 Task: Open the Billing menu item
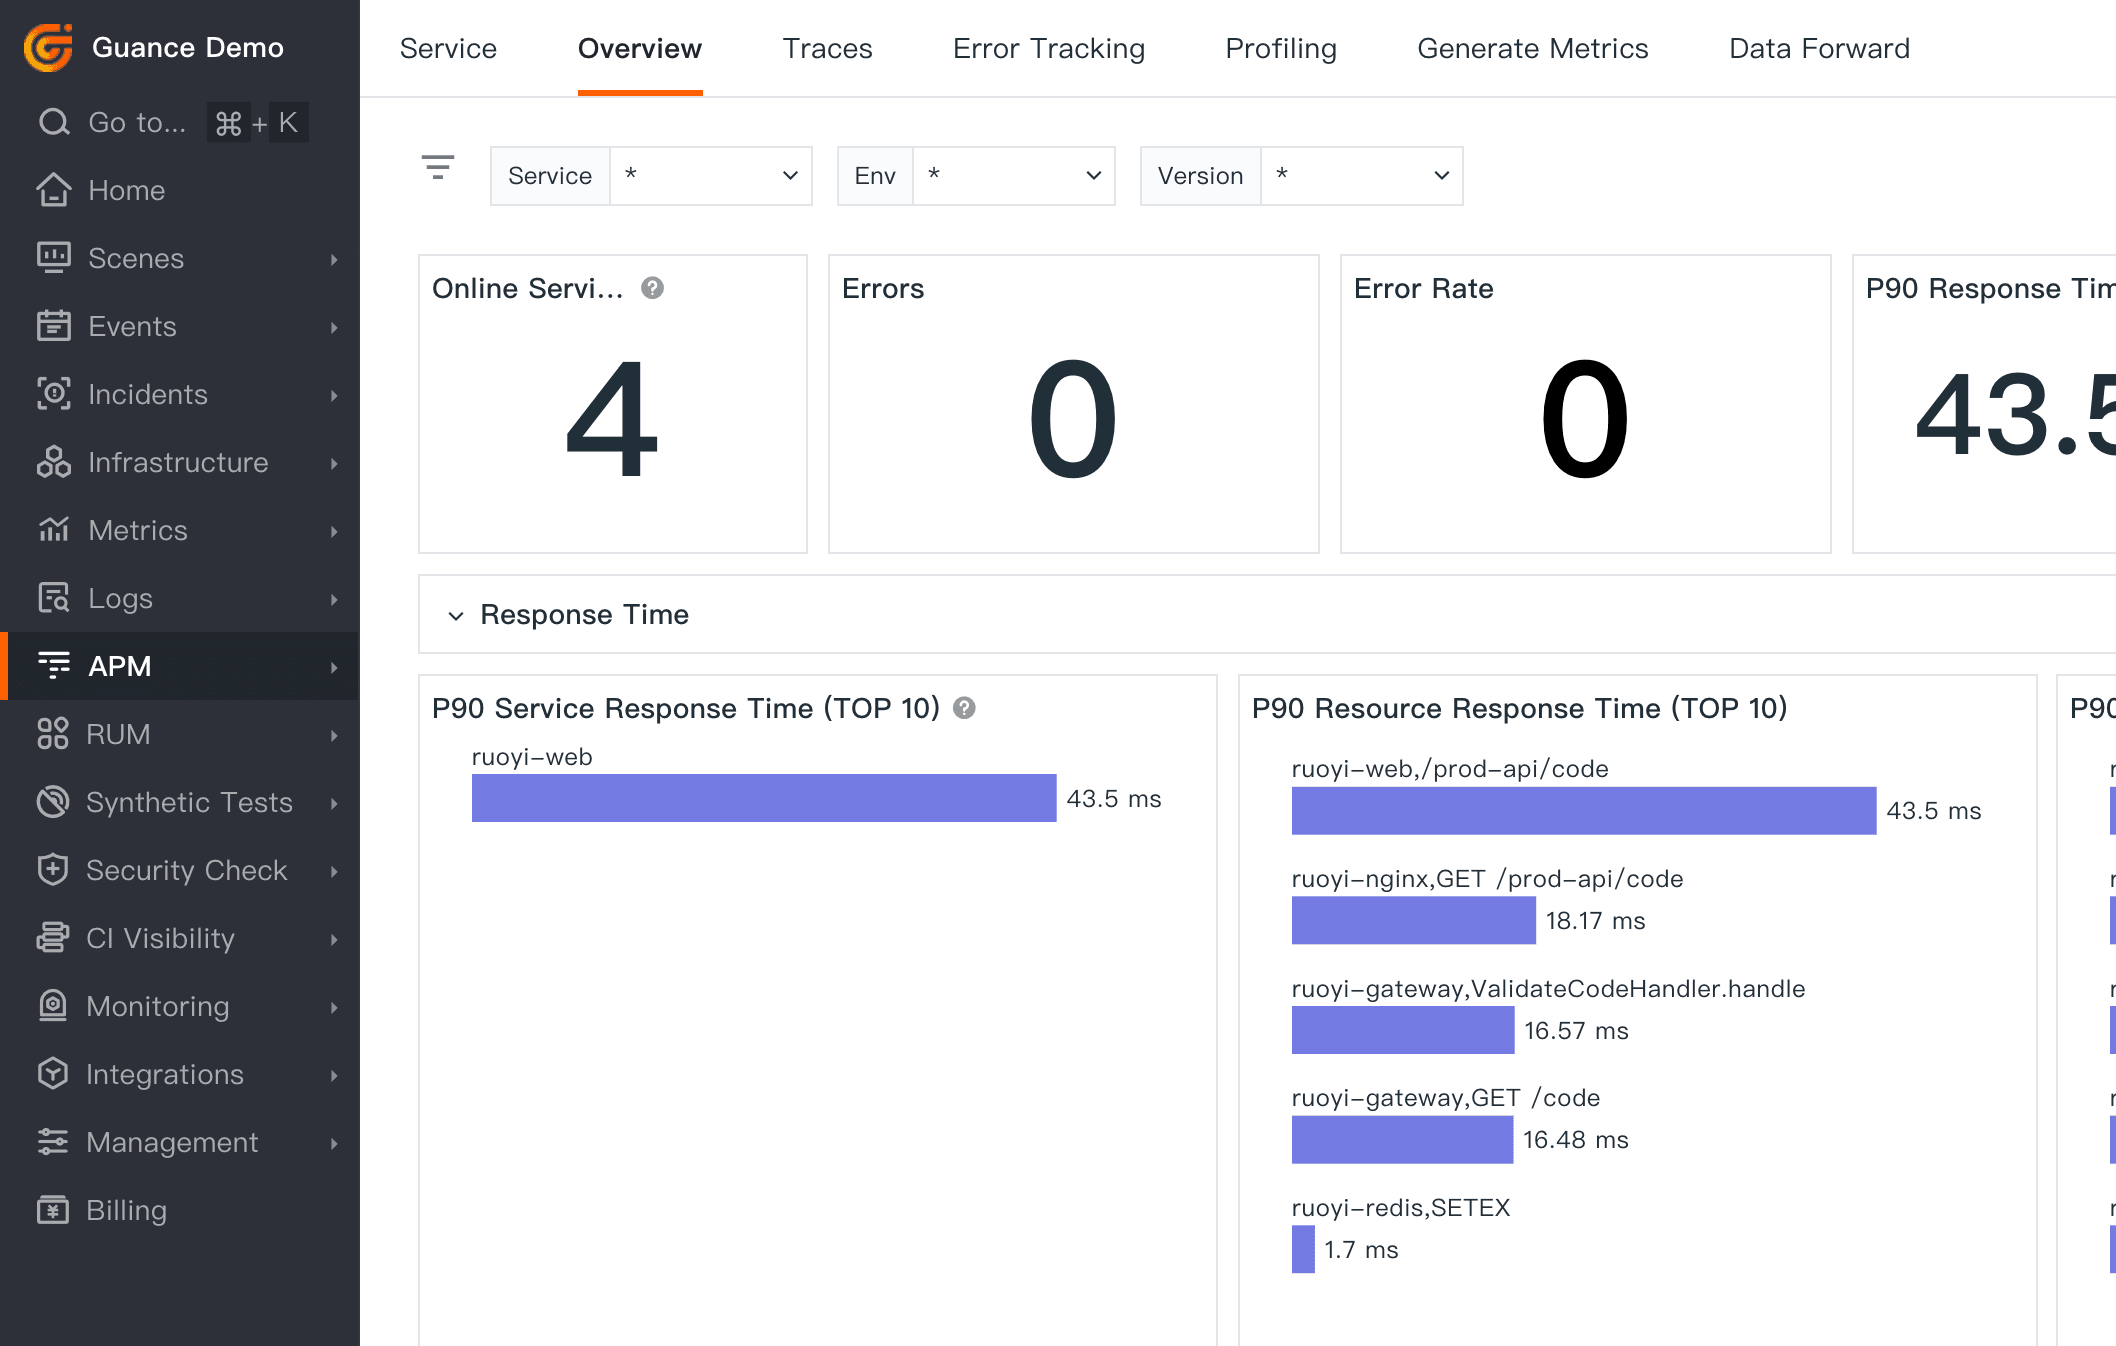coord(126,1210)
